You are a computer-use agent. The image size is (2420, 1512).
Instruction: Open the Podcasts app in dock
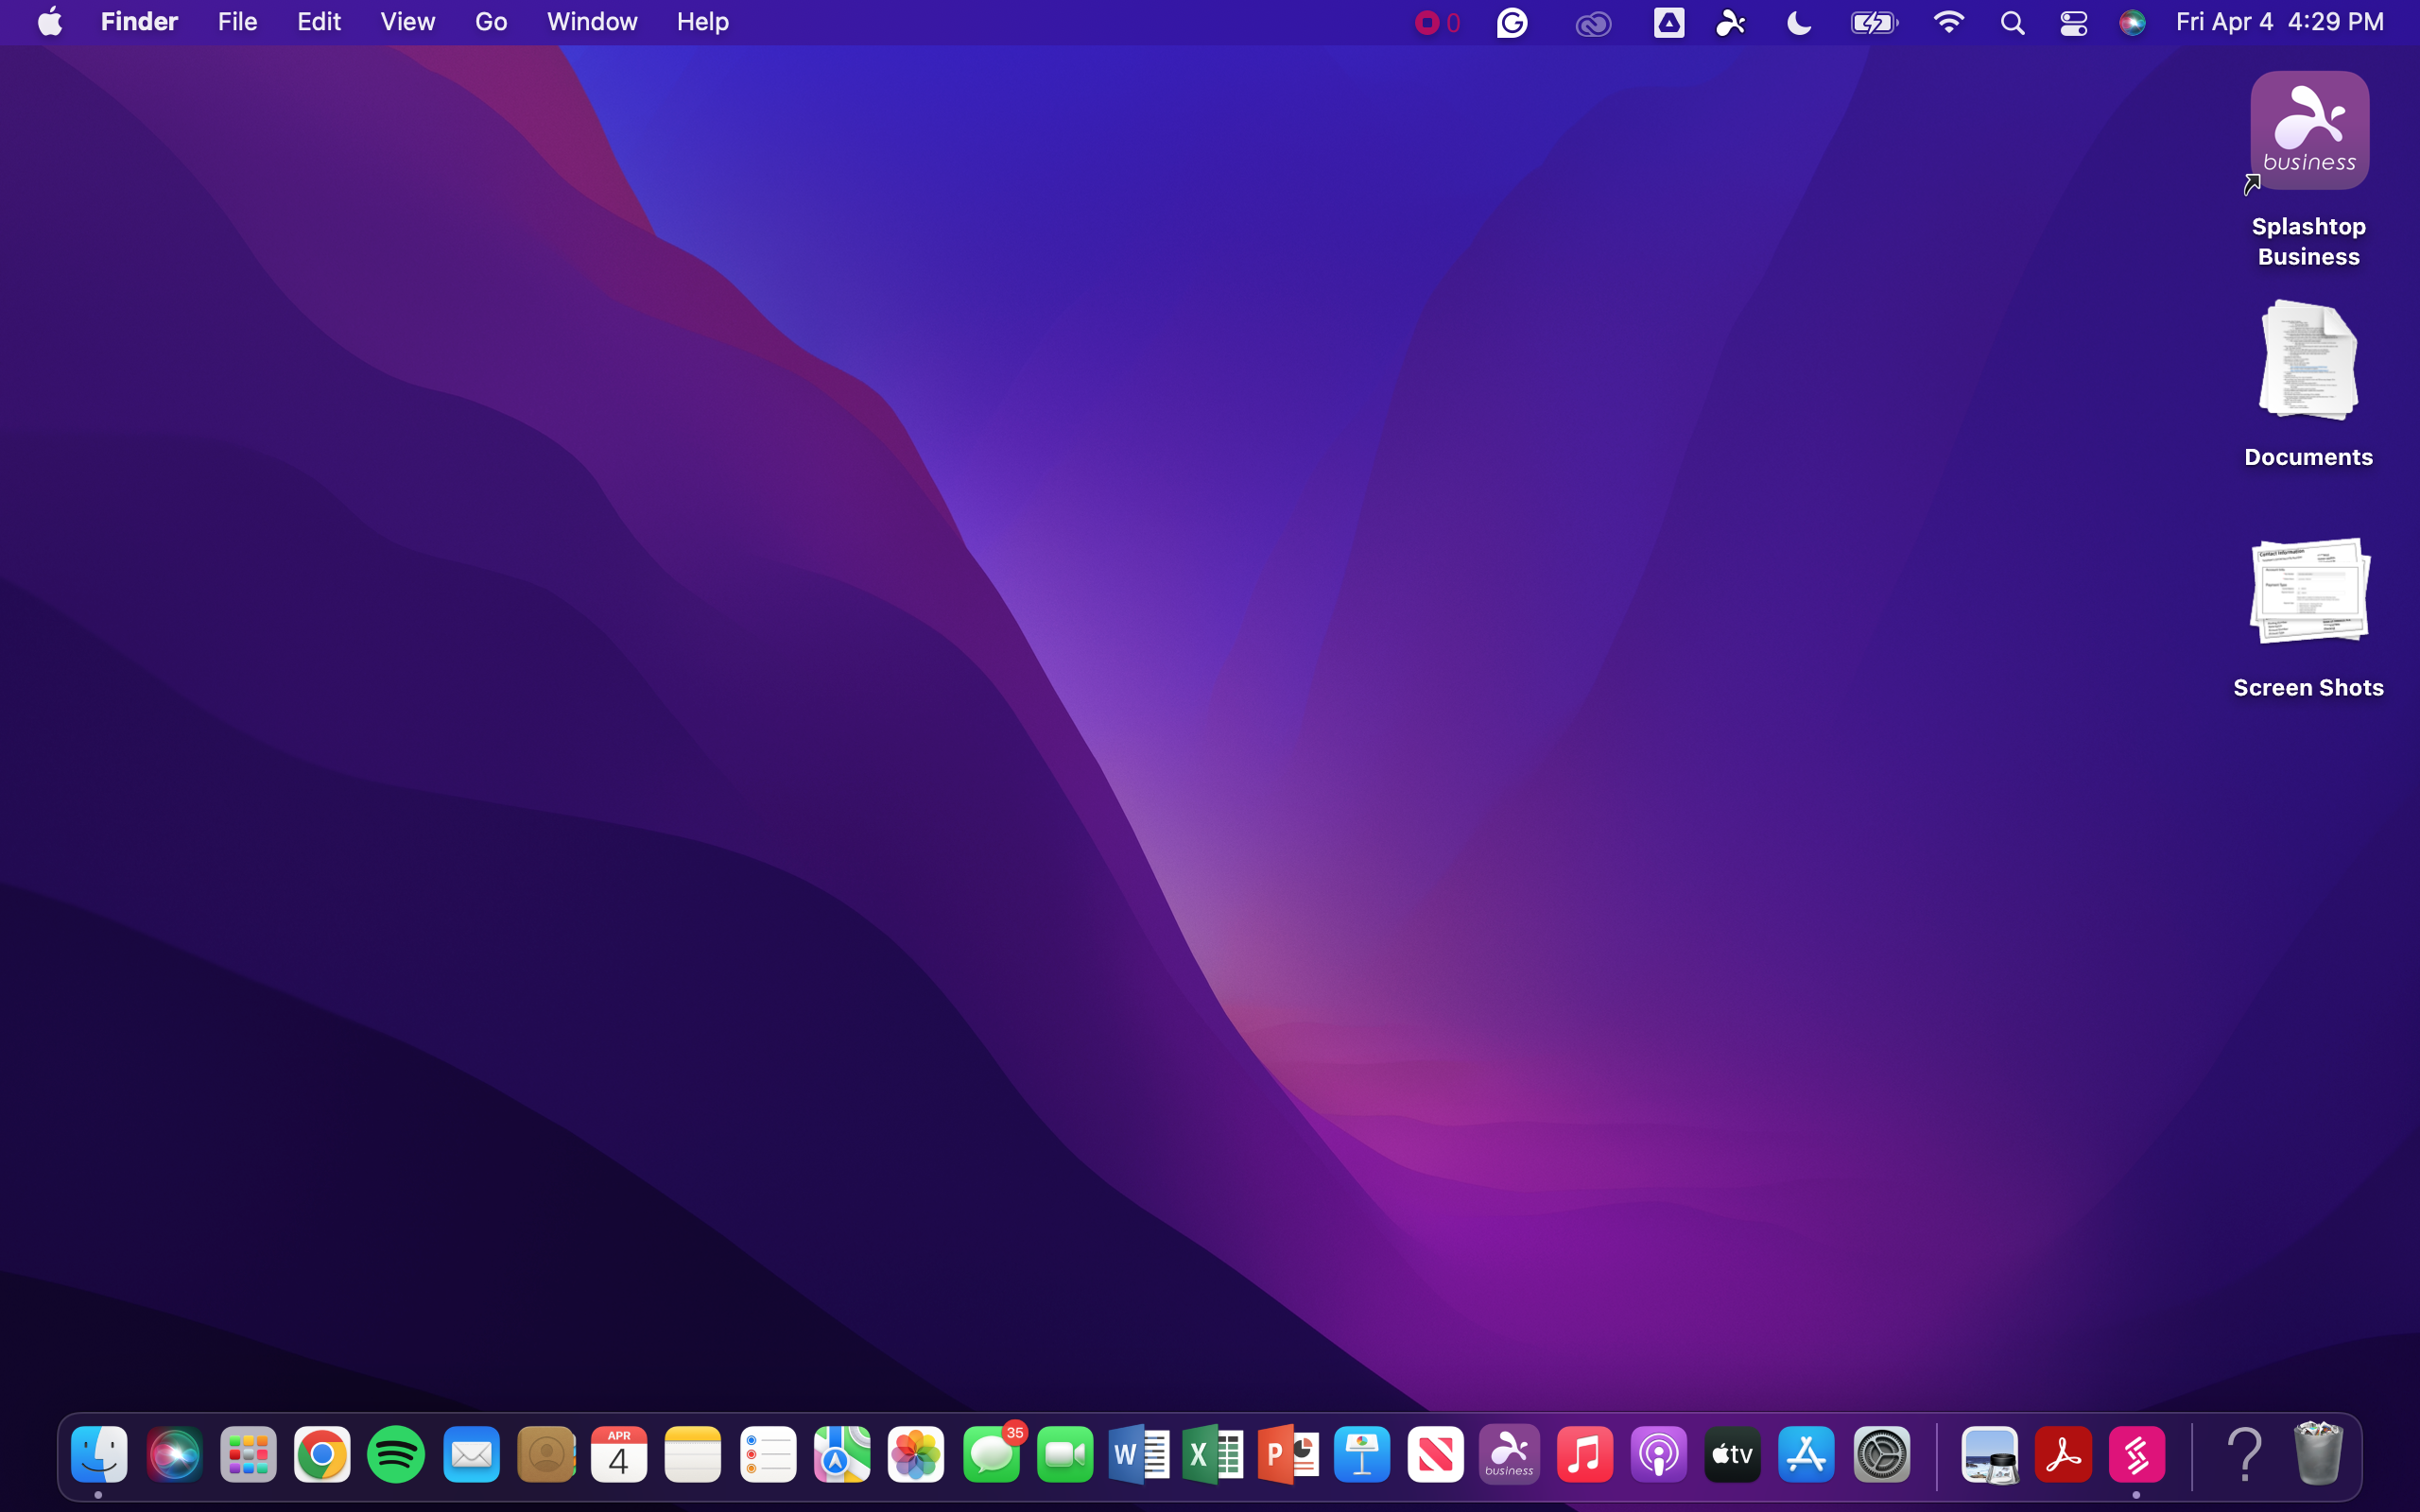1658,1455
